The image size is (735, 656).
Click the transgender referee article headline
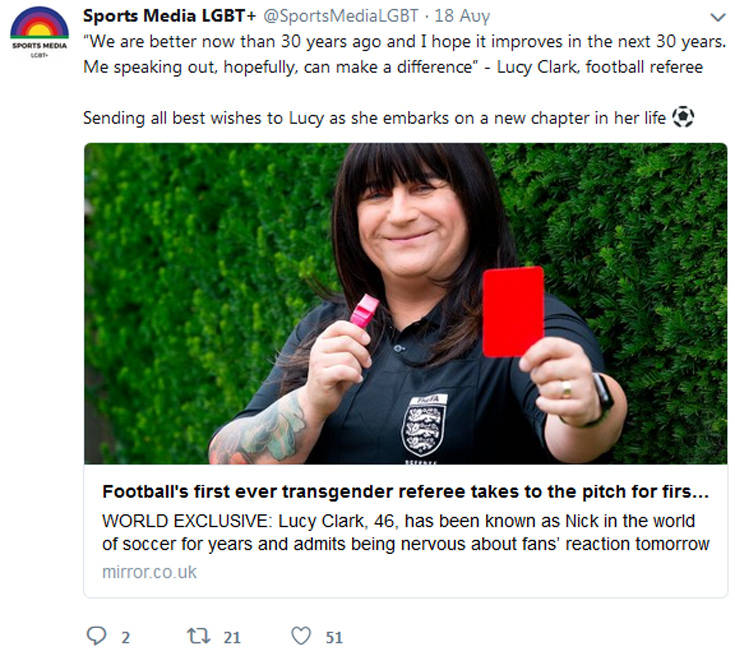405,491
